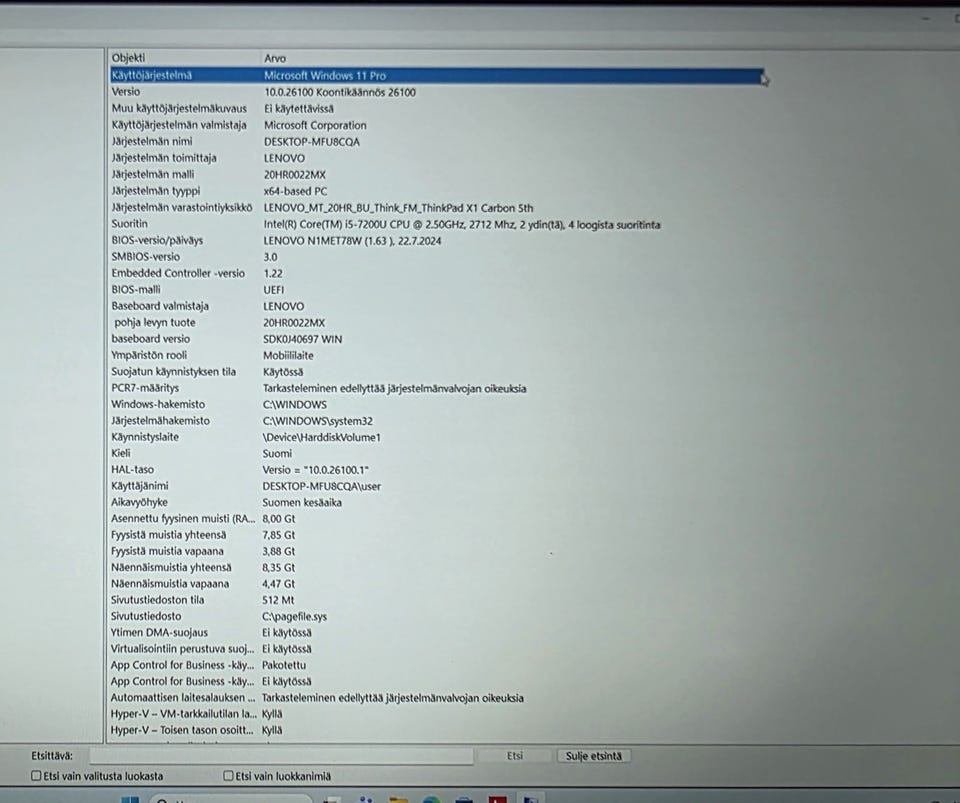The width and height of the screenshot is (960, 803).
Task: Check 'Etsi vain valitusta luokasta' checkbox
Action: [x=36, y=775]
